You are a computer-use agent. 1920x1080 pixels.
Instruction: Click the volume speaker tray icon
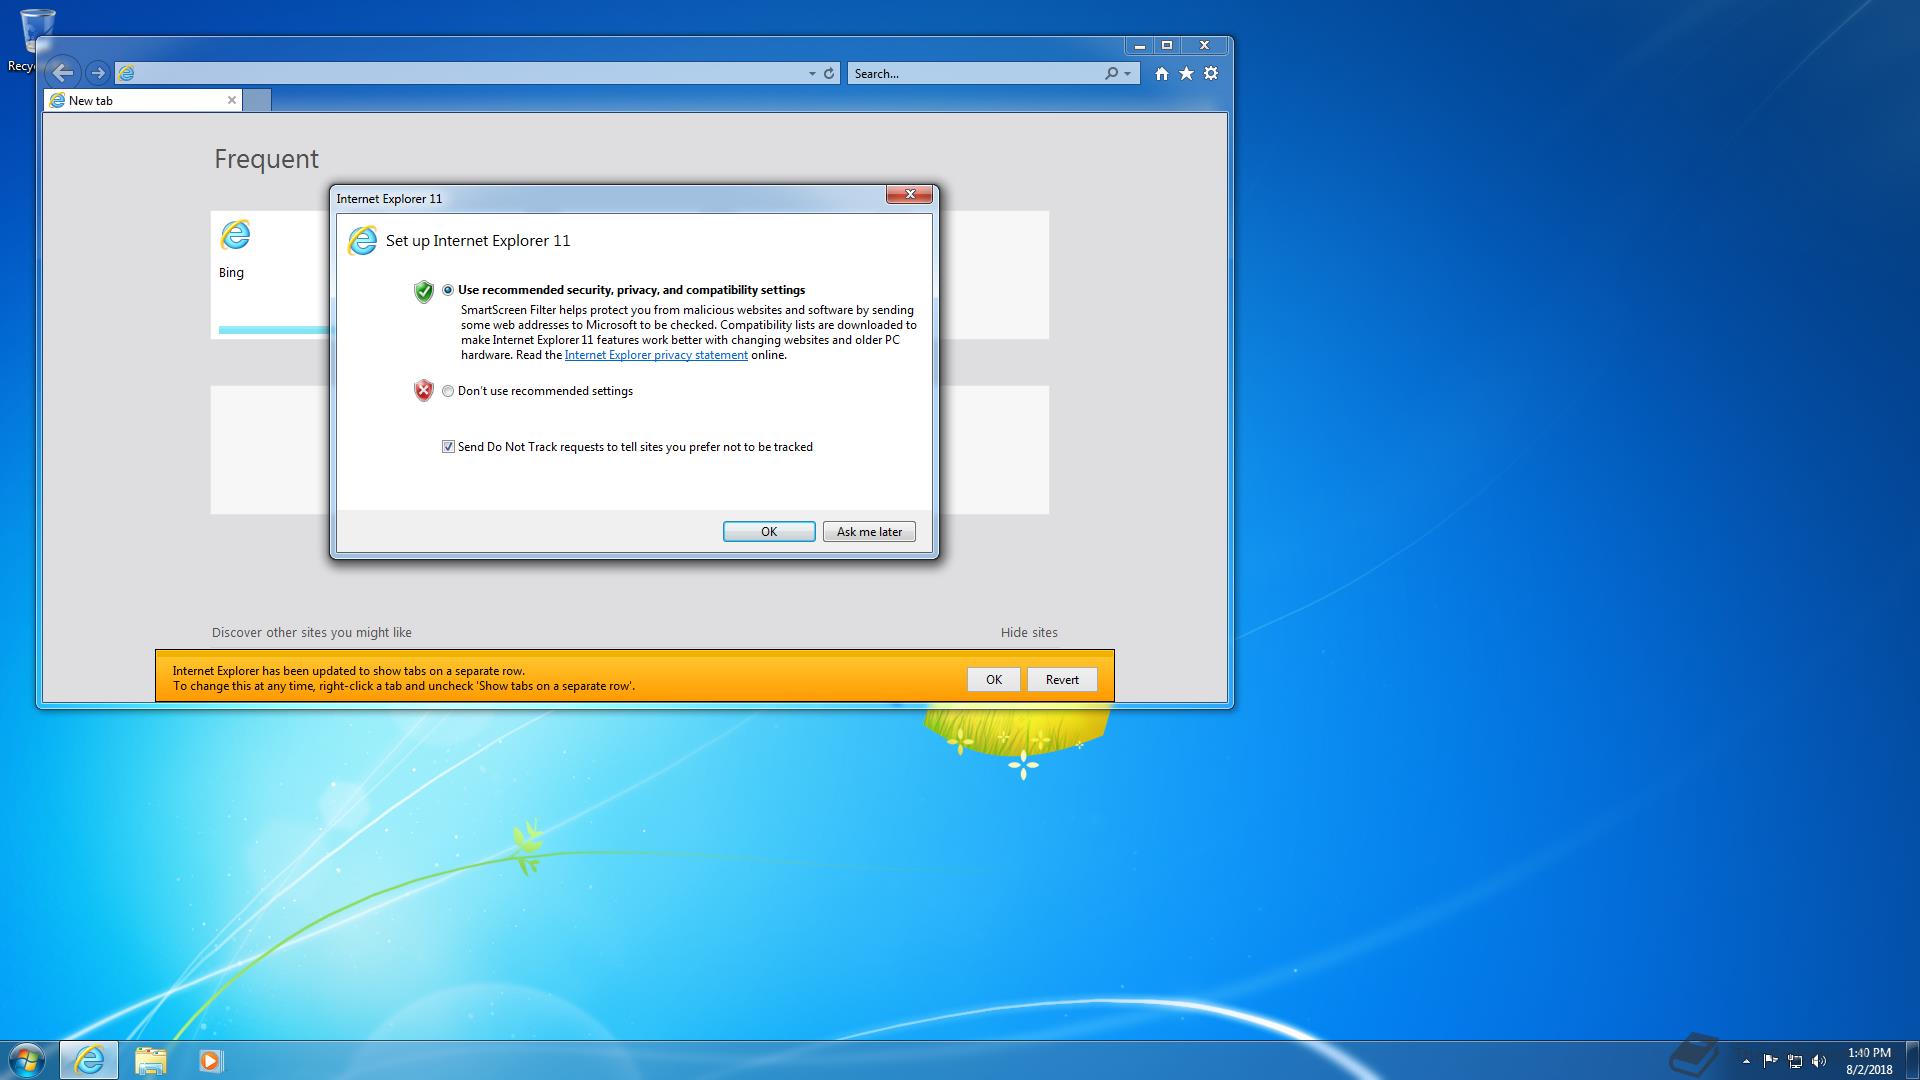(x=1819, y=1061)
